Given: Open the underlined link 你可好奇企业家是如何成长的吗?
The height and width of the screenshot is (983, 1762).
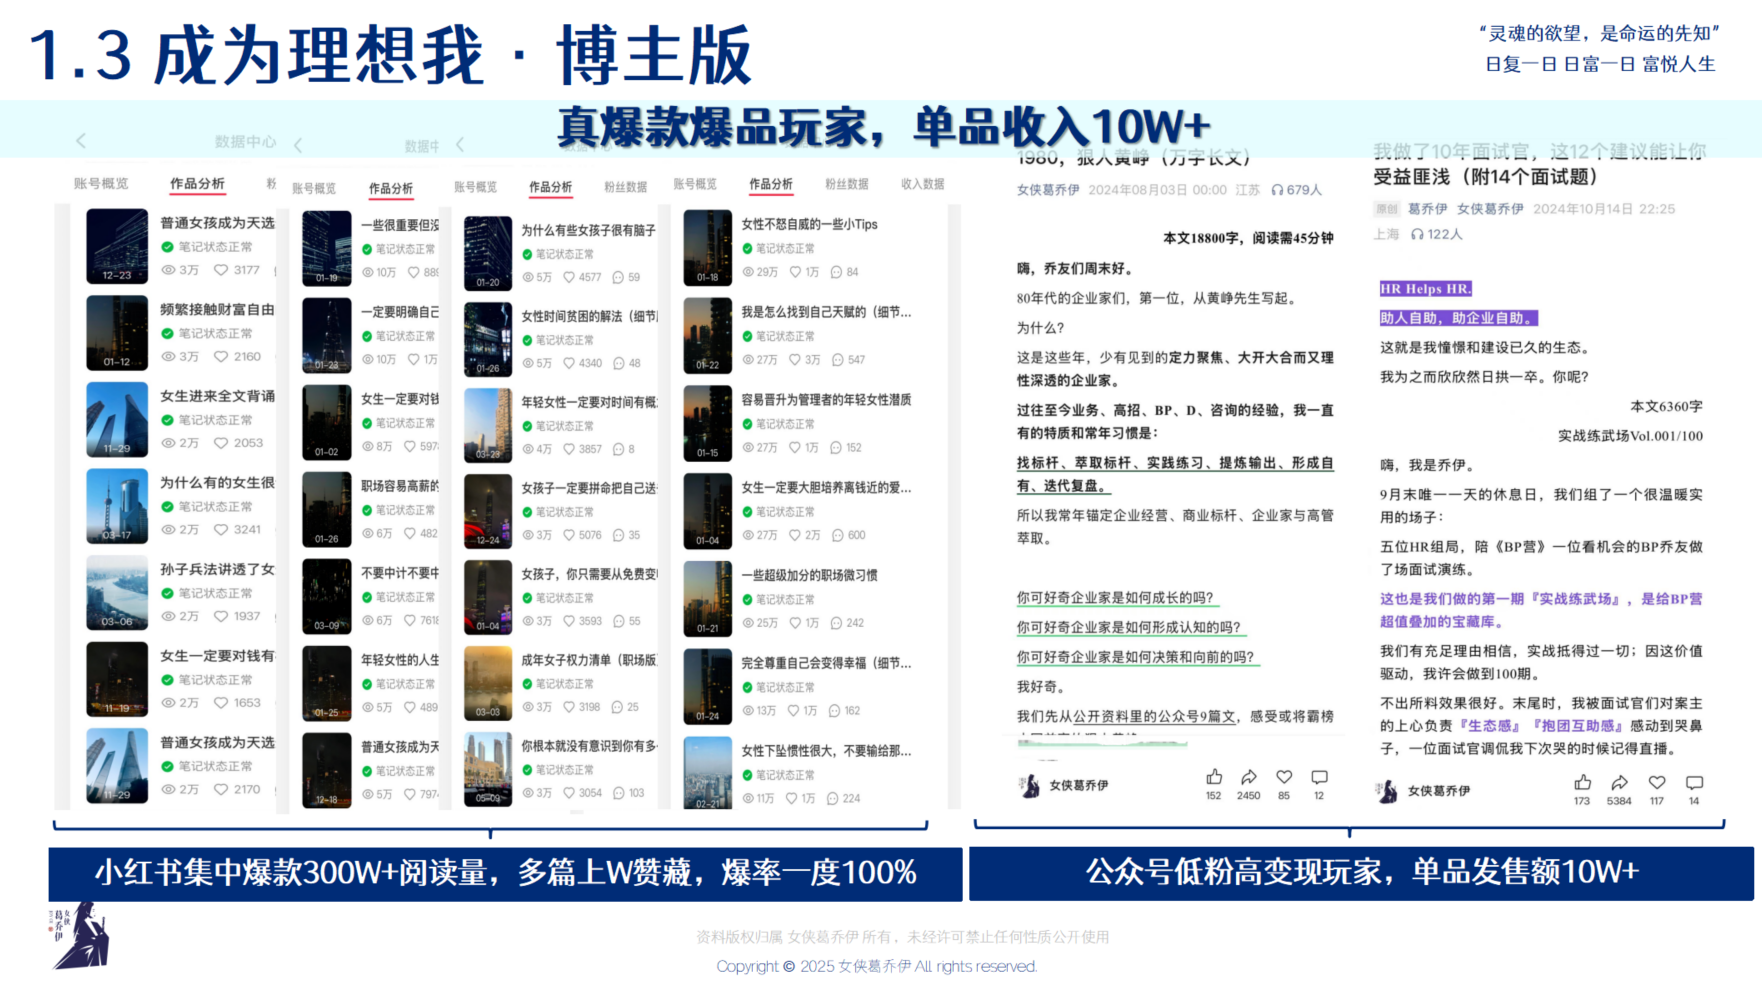Looking at the screenshot, I should click(1114, 598).
